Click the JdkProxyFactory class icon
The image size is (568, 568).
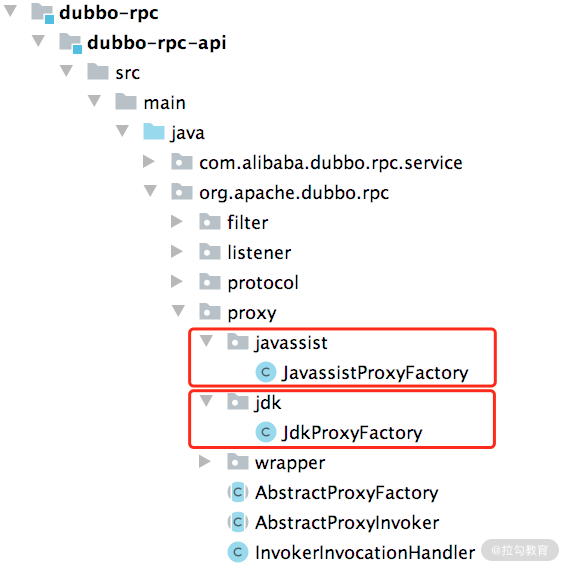coord(266,432)
